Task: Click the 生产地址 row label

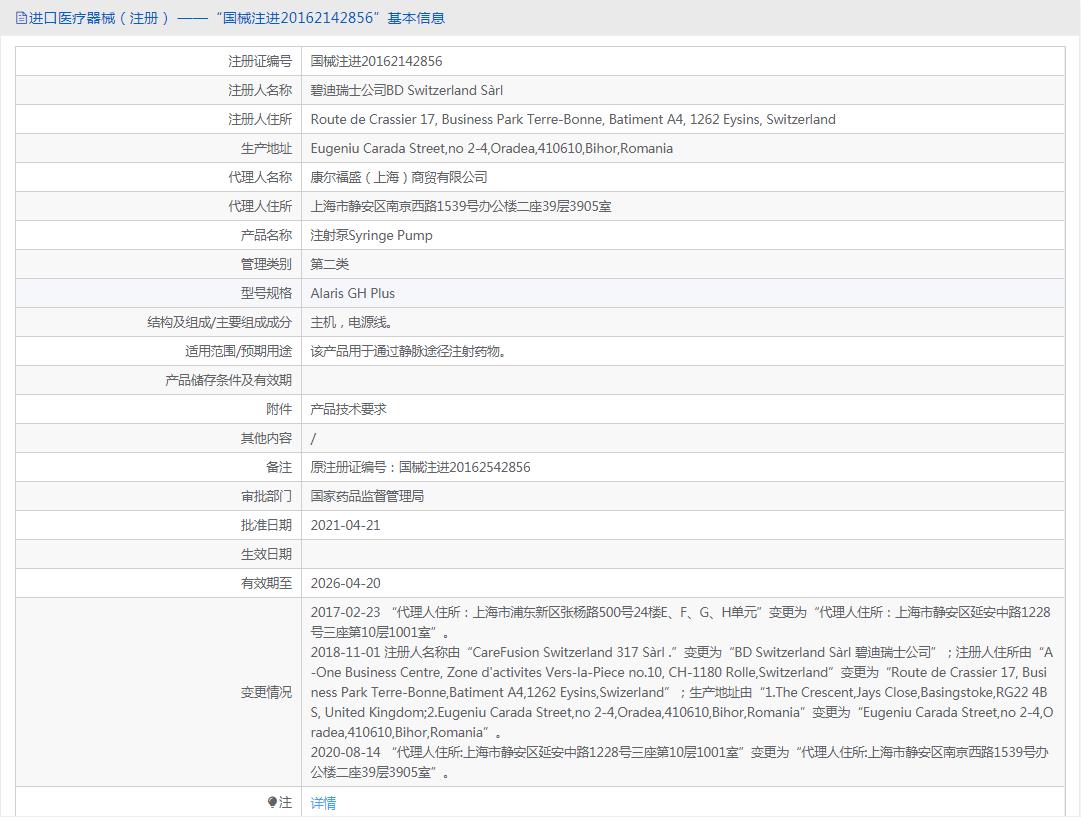Action: click(x=266, y=148)
